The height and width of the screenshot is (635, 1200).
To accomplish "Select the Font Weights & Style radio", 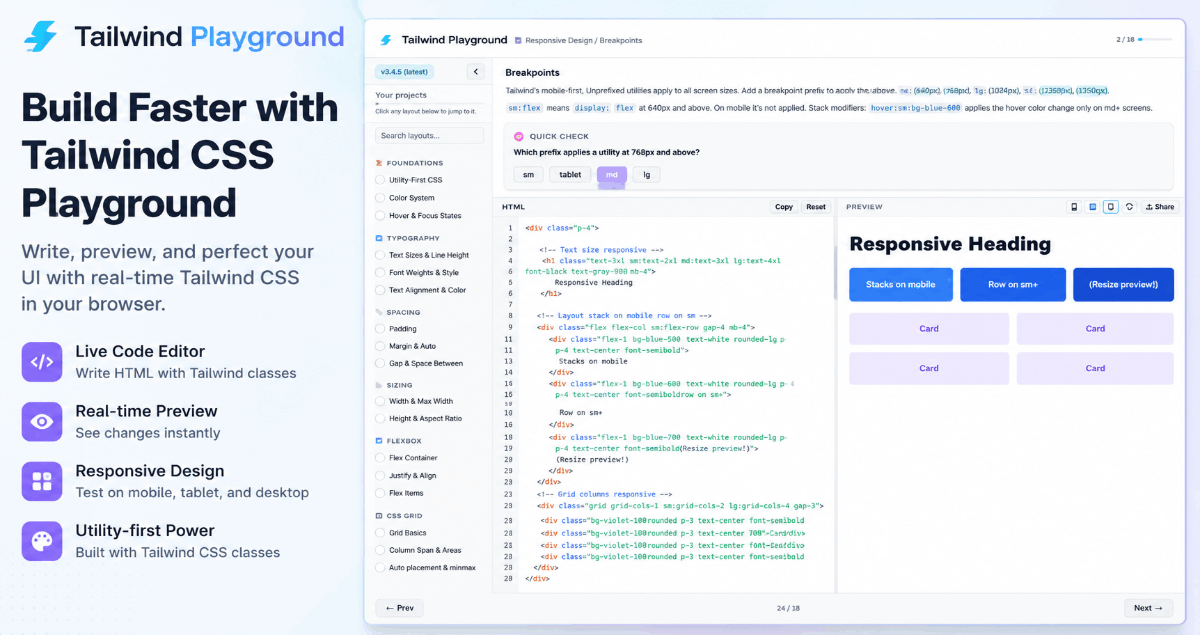I will tap(380, 272).
